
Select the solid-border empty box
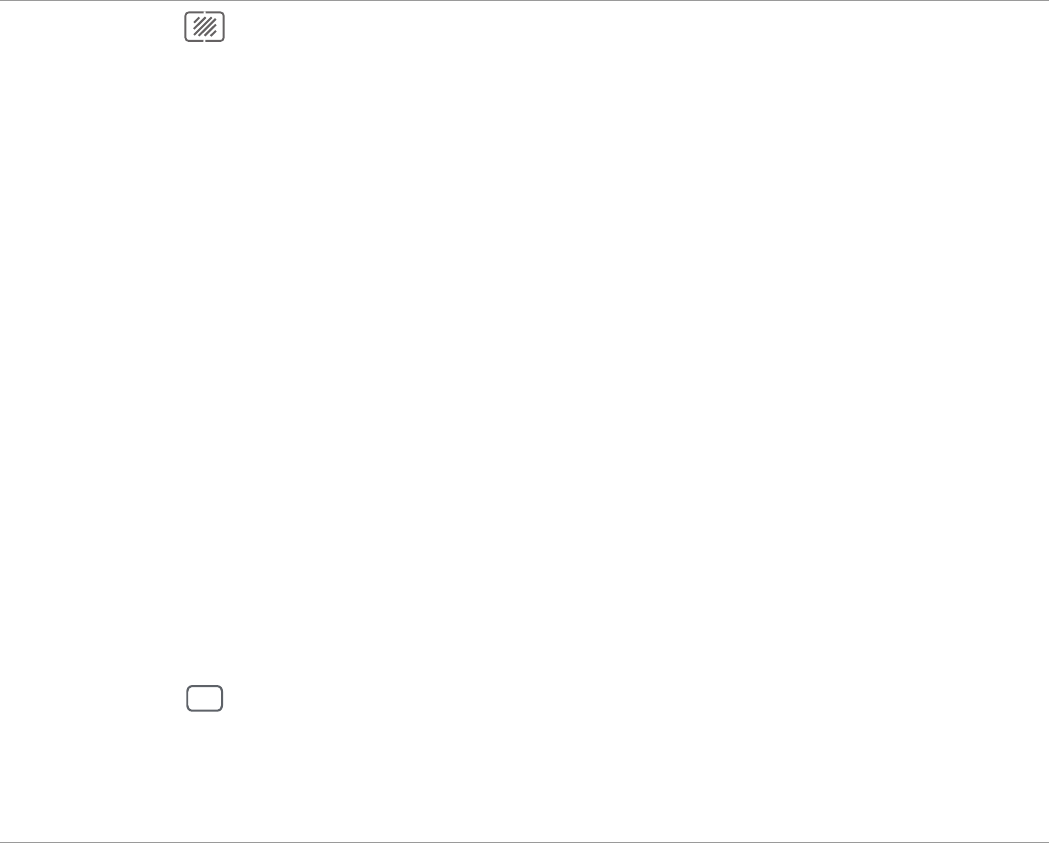(205, 698)
